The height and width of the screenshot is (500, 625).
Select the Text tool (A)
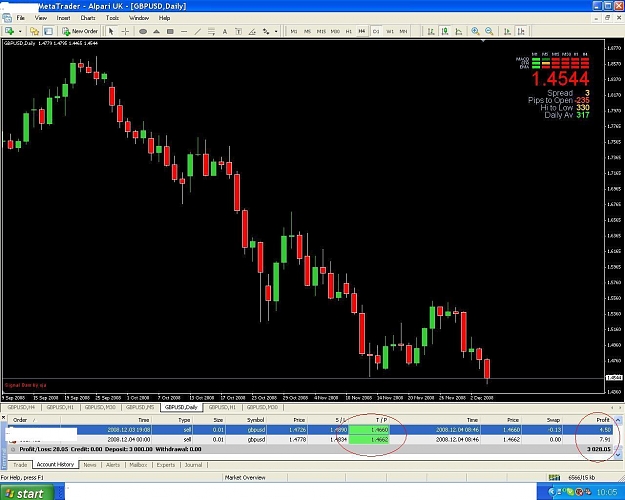(x=225, y=31)
